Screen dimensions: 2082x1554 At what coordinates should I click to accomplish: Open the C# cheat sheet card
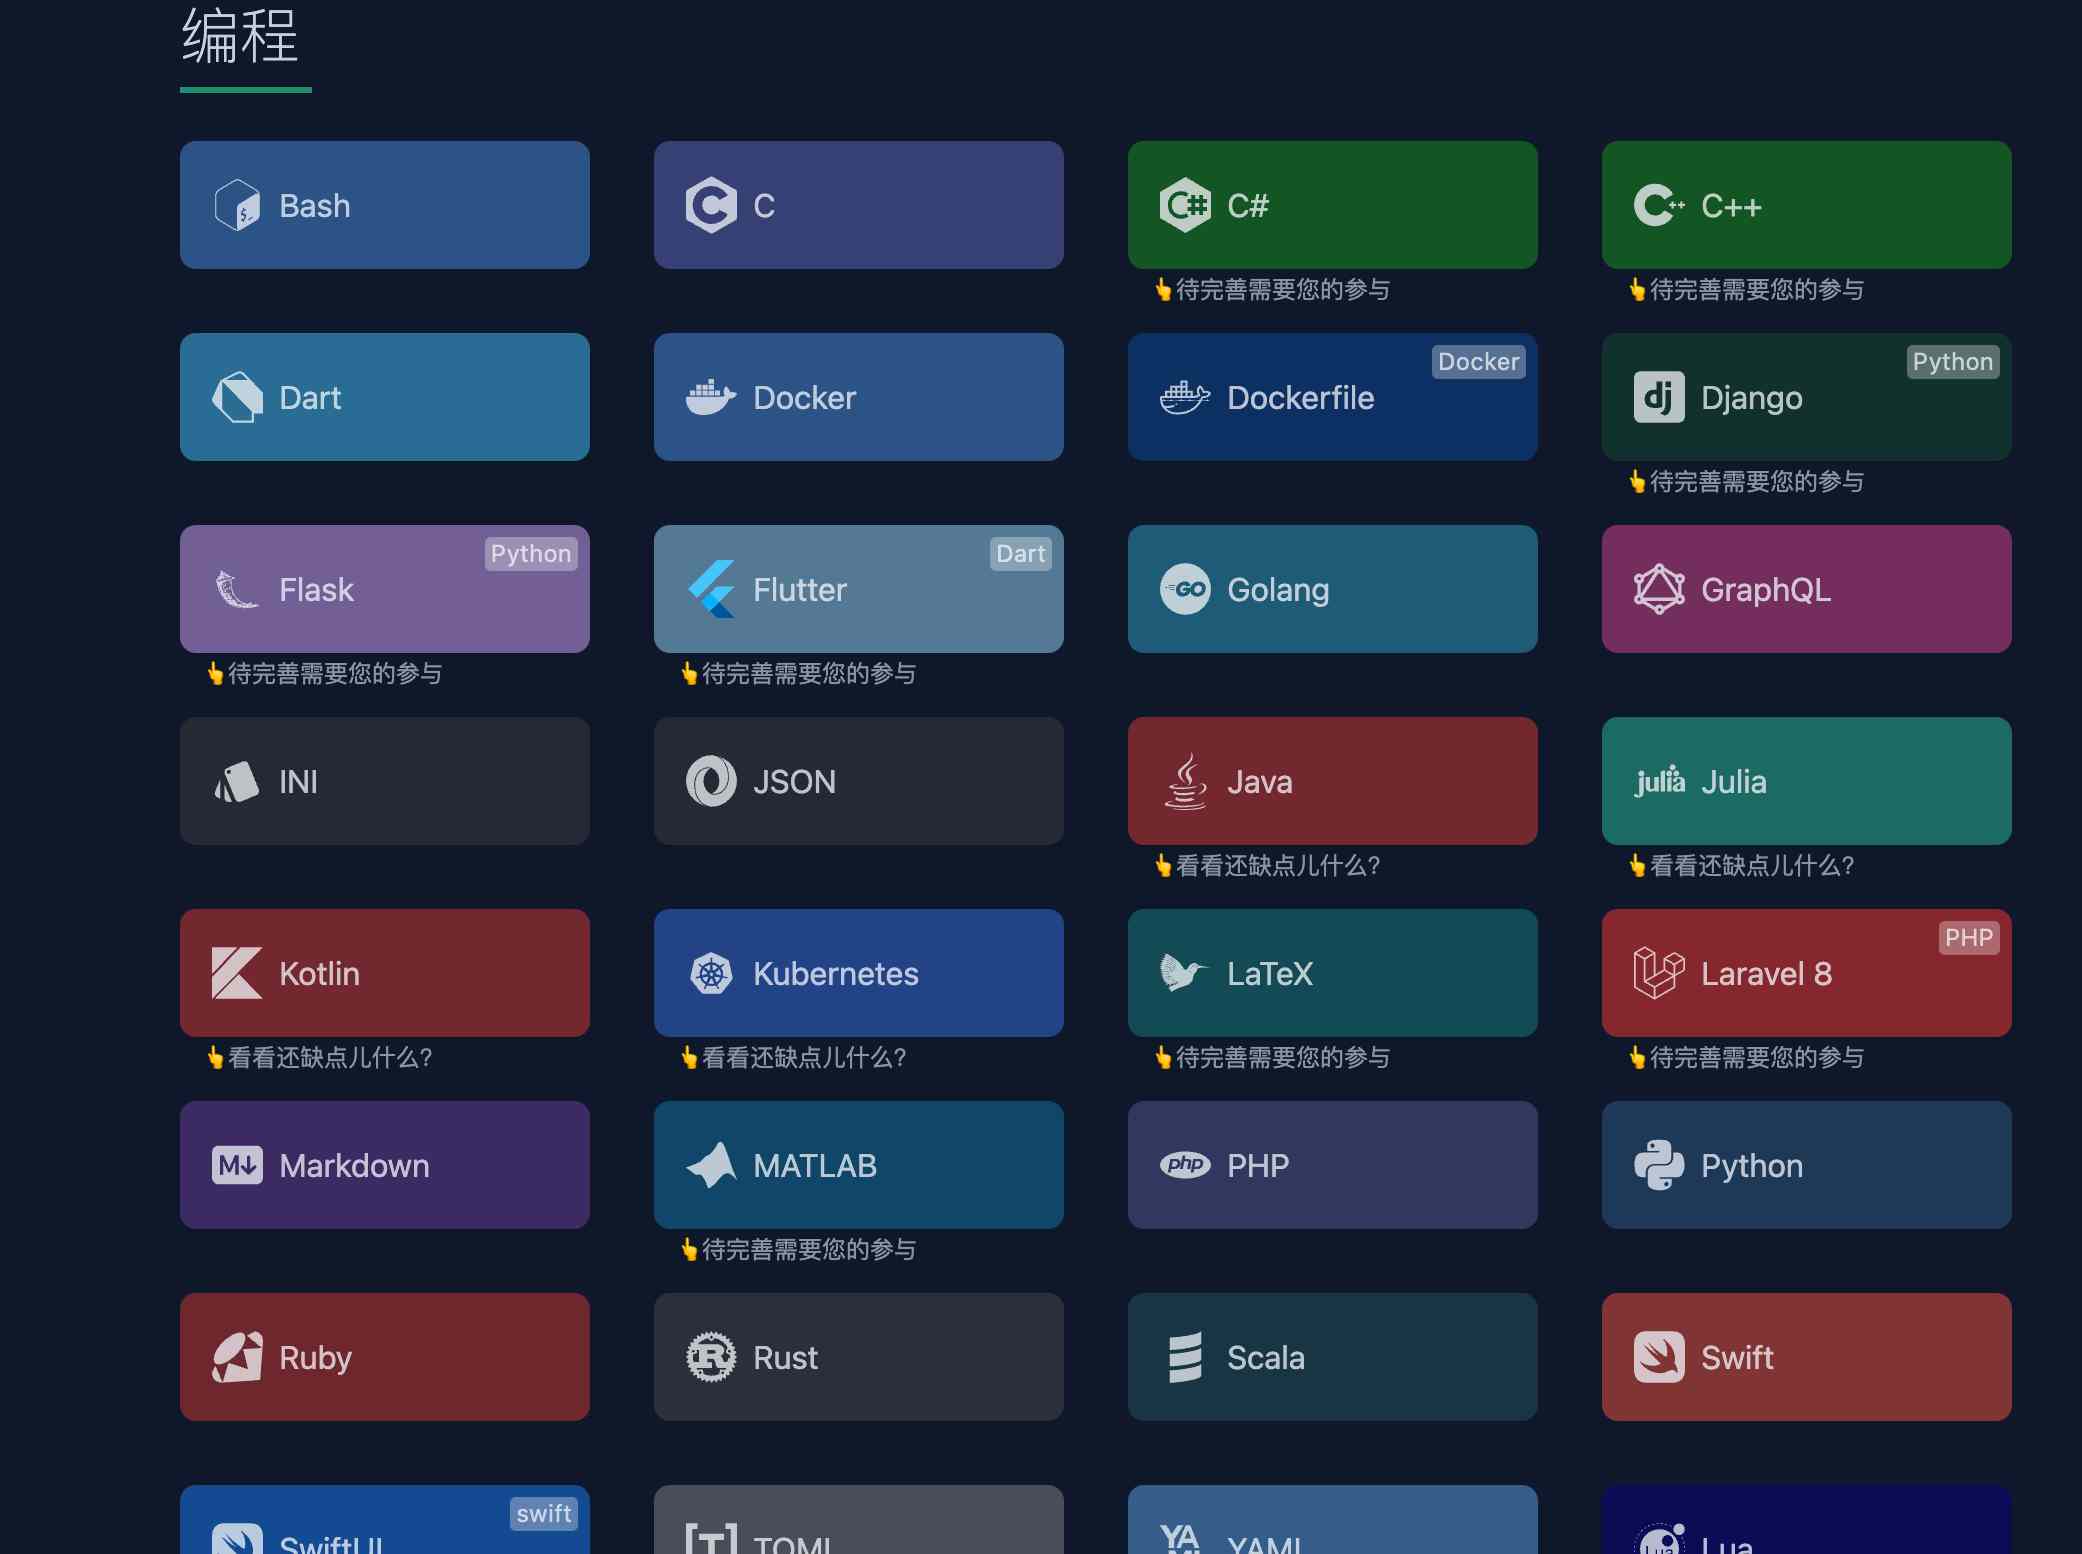click(x=1332, y=205)
